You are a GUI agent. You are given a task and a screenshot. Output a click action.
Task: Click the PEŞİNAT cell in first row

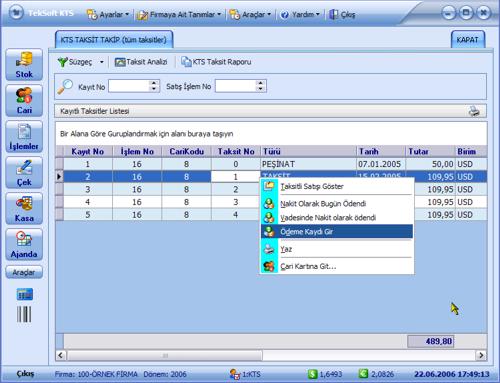coord(308,164)
